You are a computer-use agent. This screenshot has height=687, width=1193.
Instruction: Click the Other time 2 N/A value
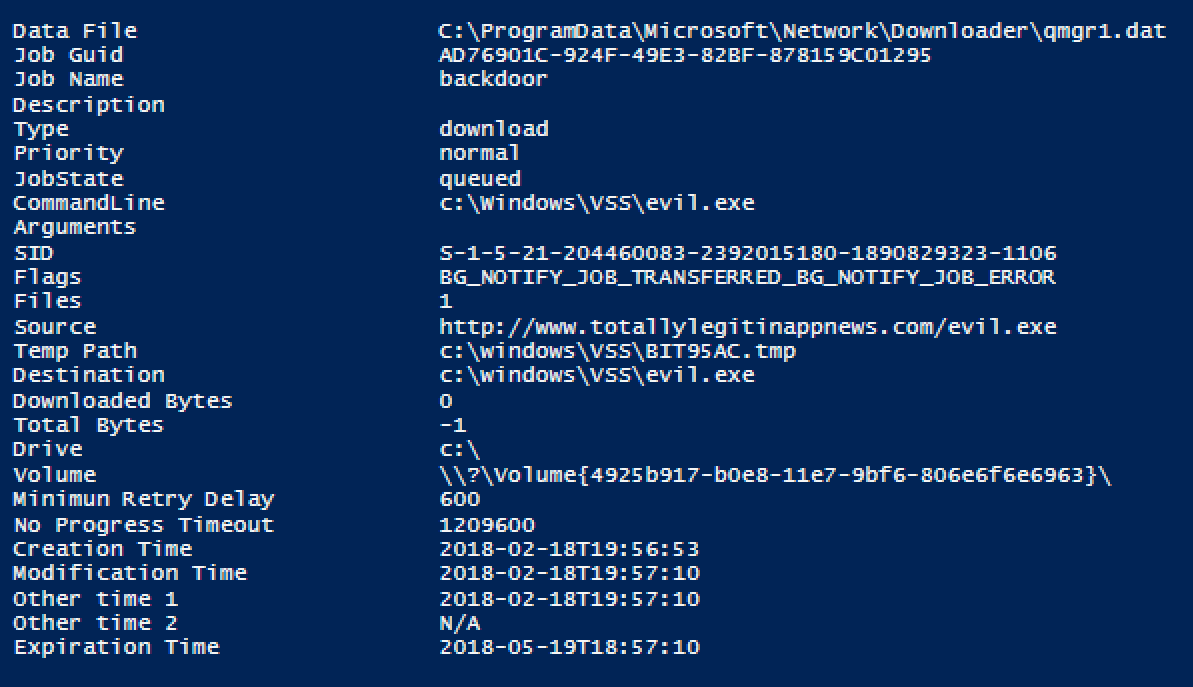(460, 624)
